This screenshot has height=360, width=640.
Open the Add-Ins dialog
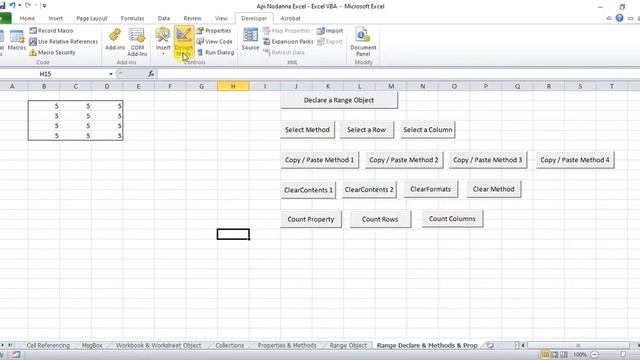click(x=115, y=40)
